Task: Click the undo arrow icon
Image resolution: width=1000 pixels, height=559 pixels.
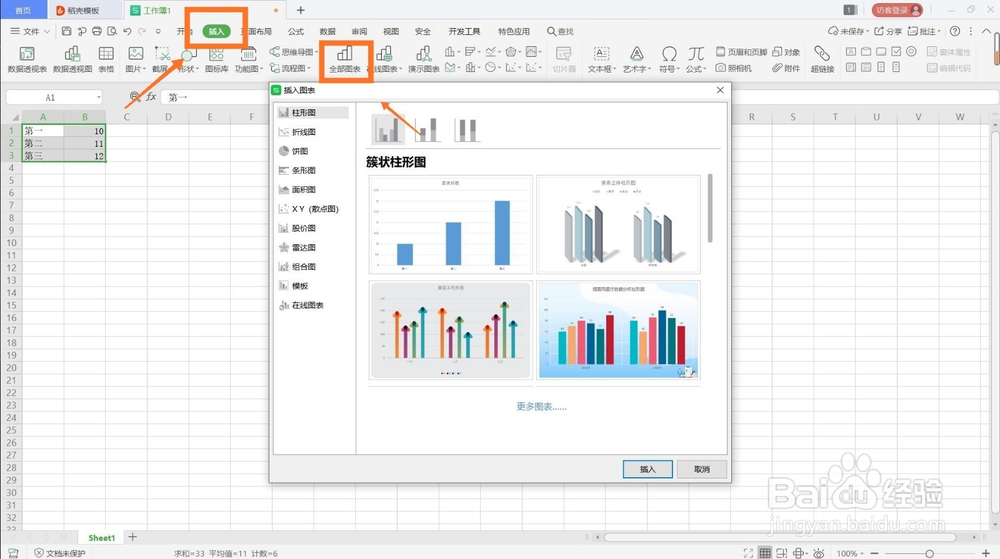Action: pos(127,31)
